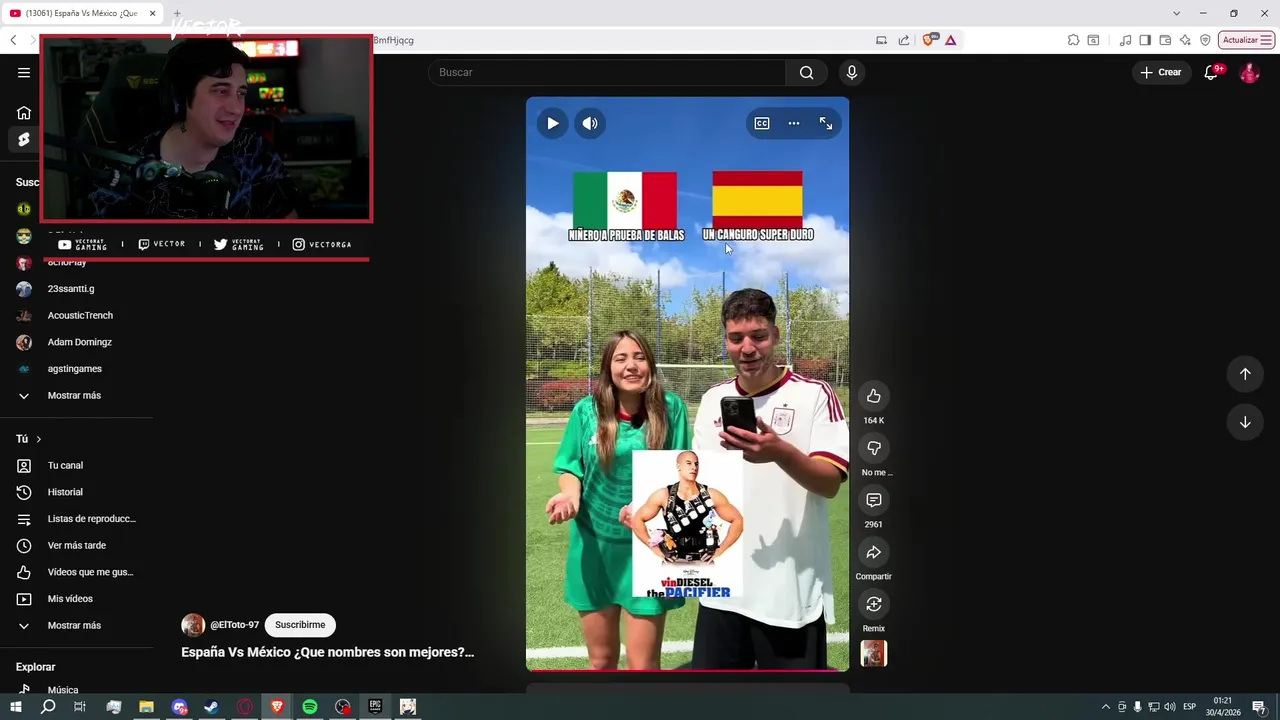Go to next Short with down arrow
Image resolution: width=1280 pixels, height=720 pixels.
[1245, 422]
